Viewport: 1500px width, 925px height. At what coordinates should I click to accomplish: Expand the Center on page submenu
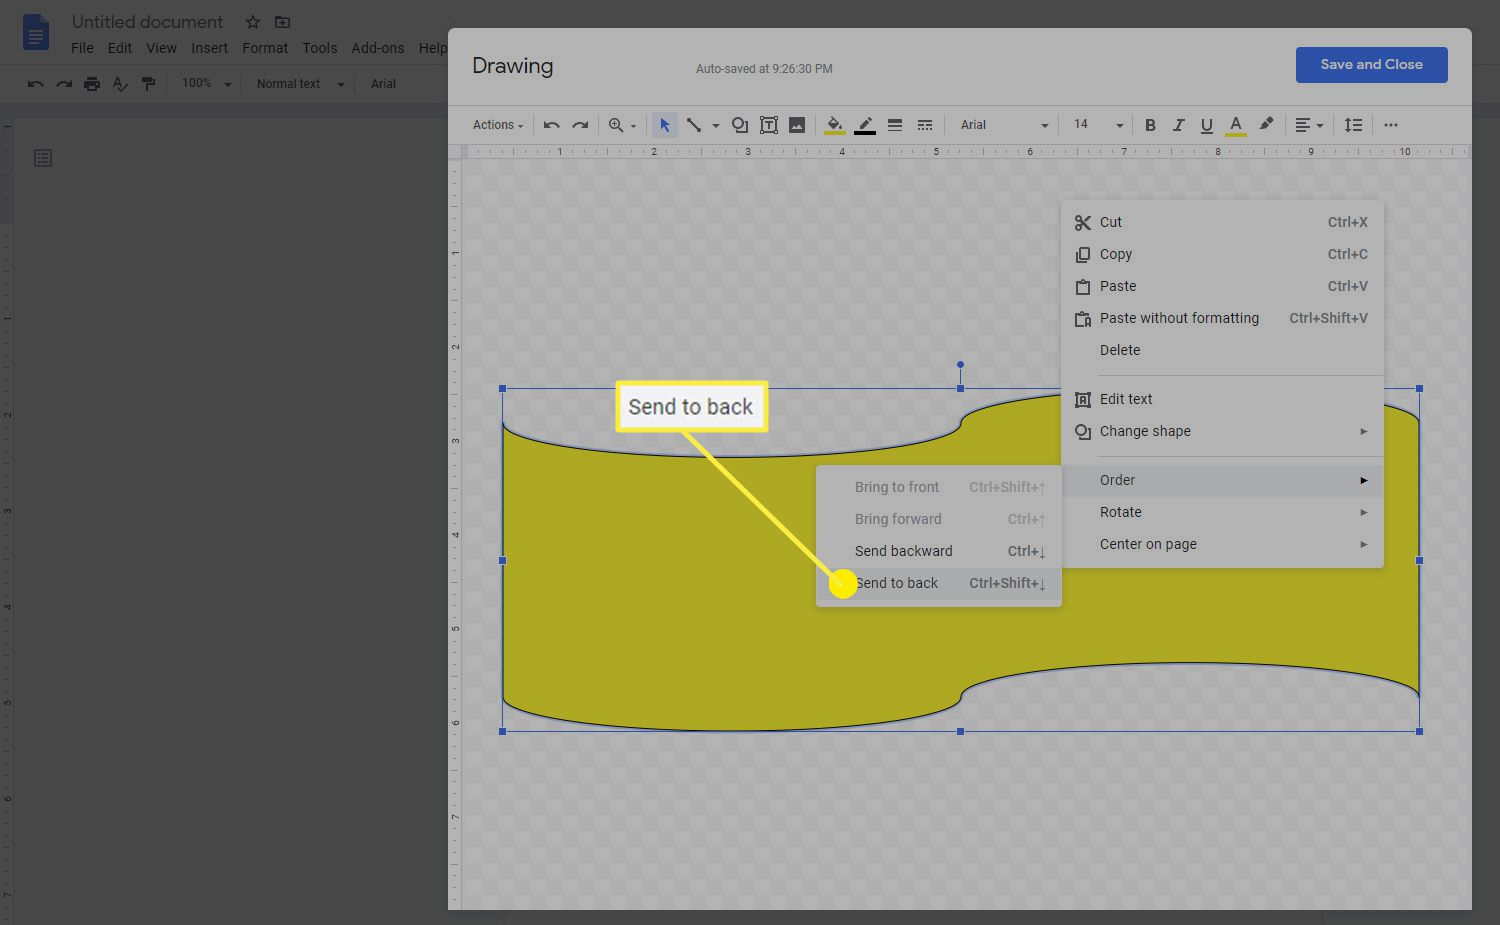click(1222, 544)
